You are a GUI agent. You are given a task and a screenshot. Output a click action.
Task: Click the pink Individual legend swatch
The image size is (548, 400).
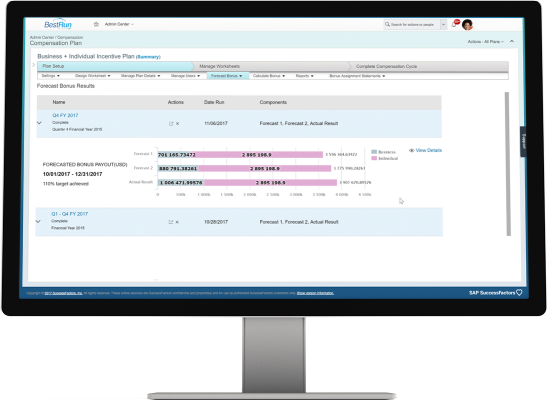[374, 158]
